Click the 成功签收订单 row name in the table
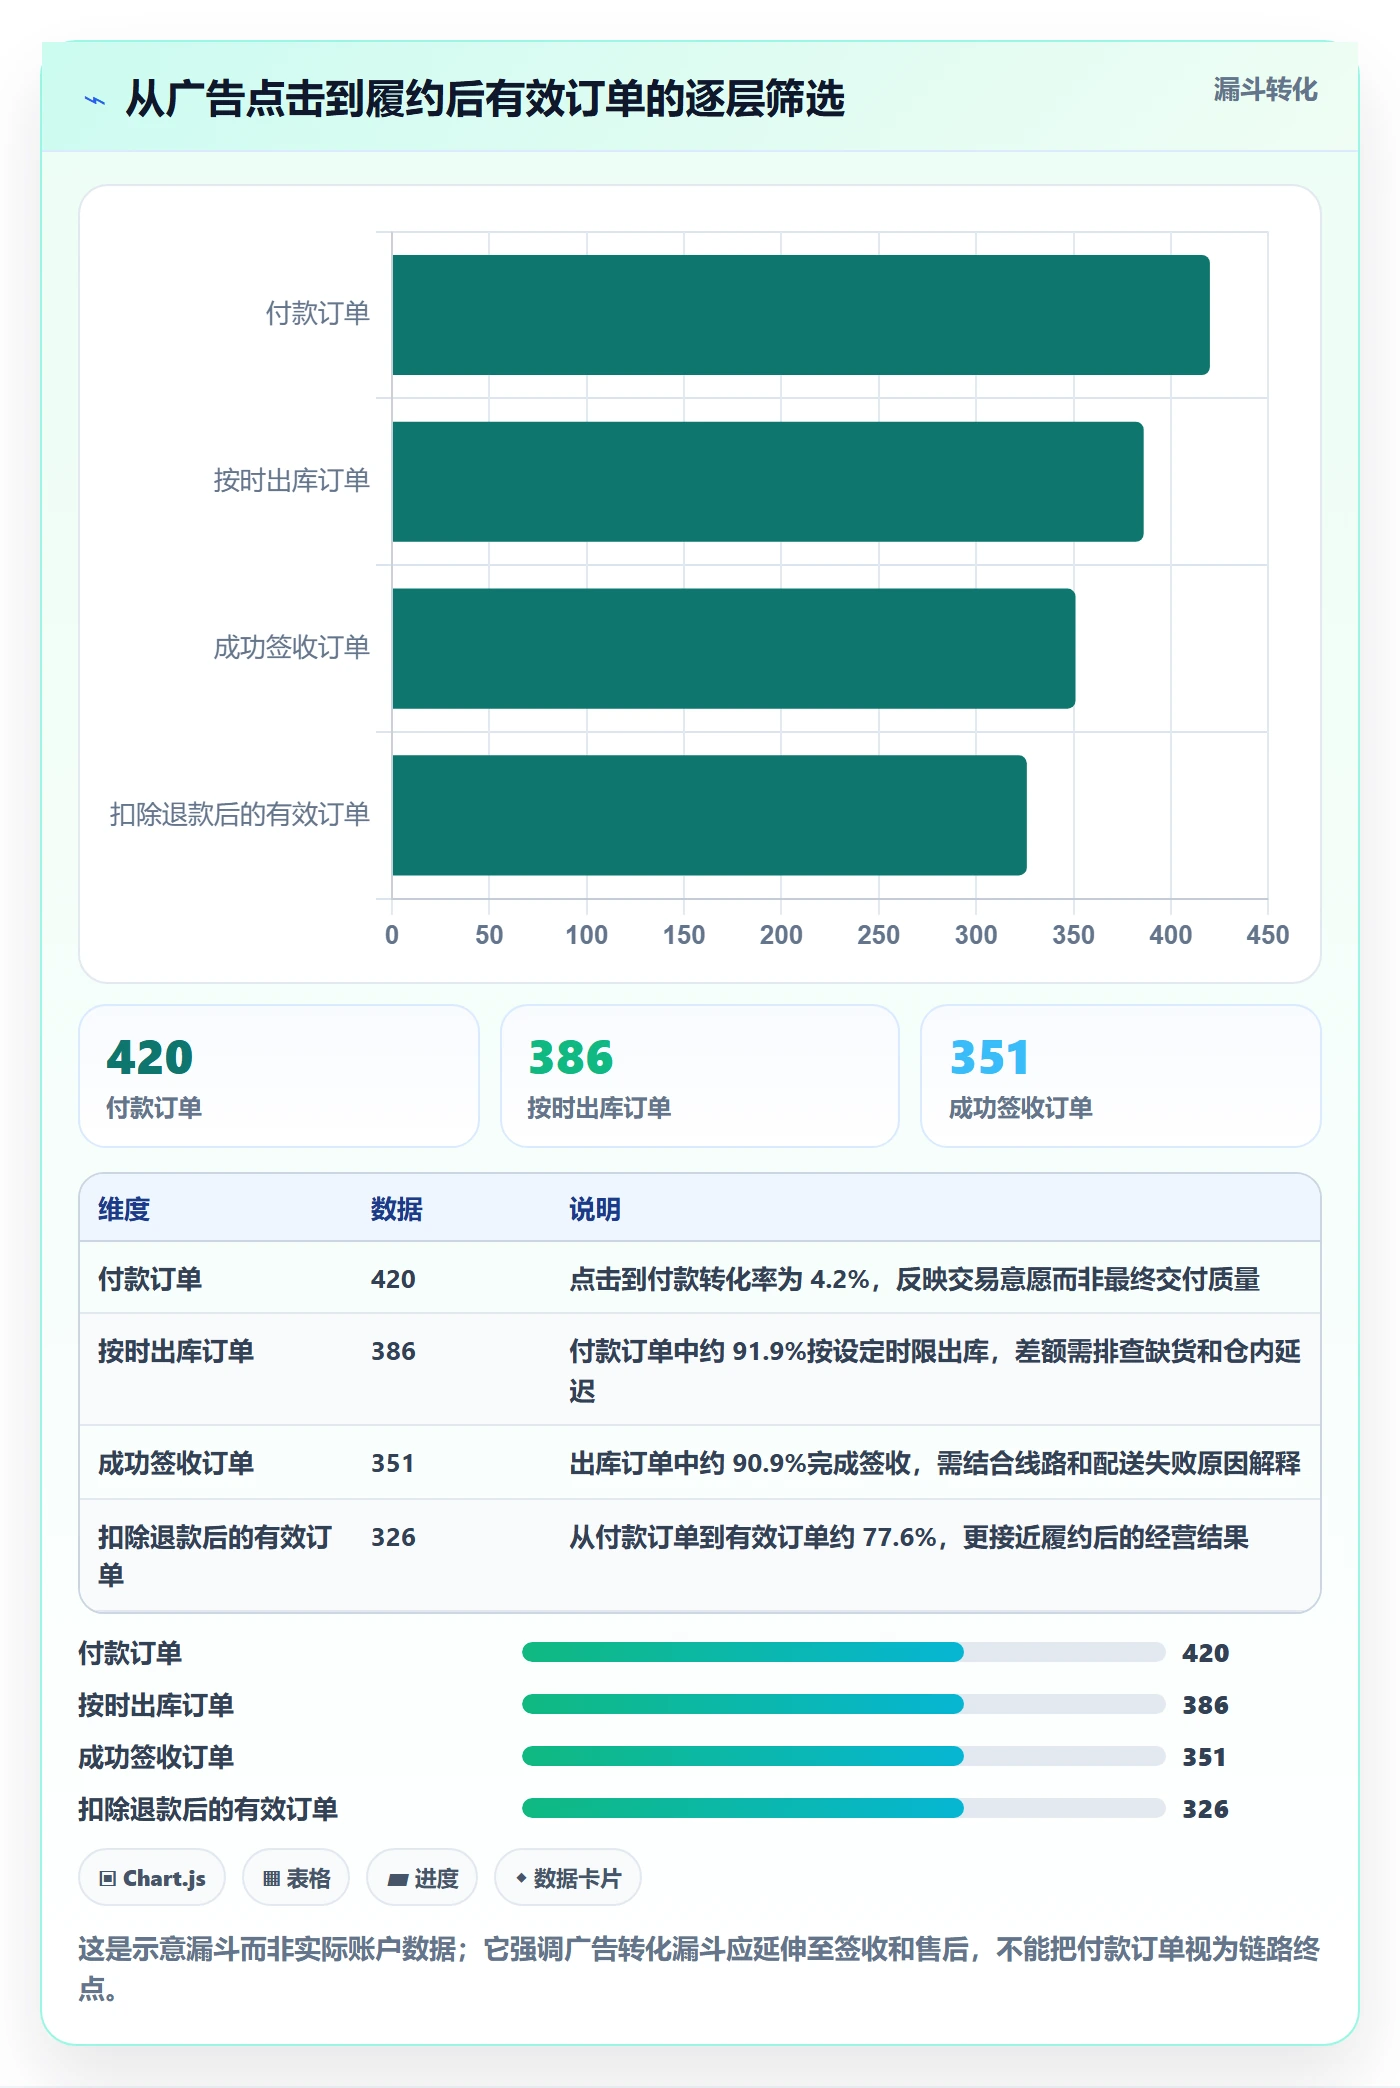Image resolution: width=1400 pixels, height=2088 pixels. tap(176, 1463)
